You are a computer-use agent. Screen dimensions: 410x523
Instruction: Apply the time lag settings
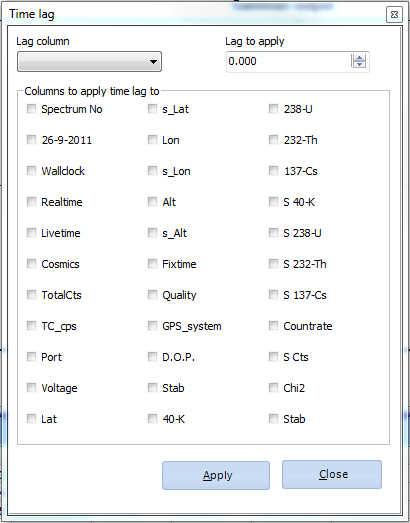tap(216, 475)
